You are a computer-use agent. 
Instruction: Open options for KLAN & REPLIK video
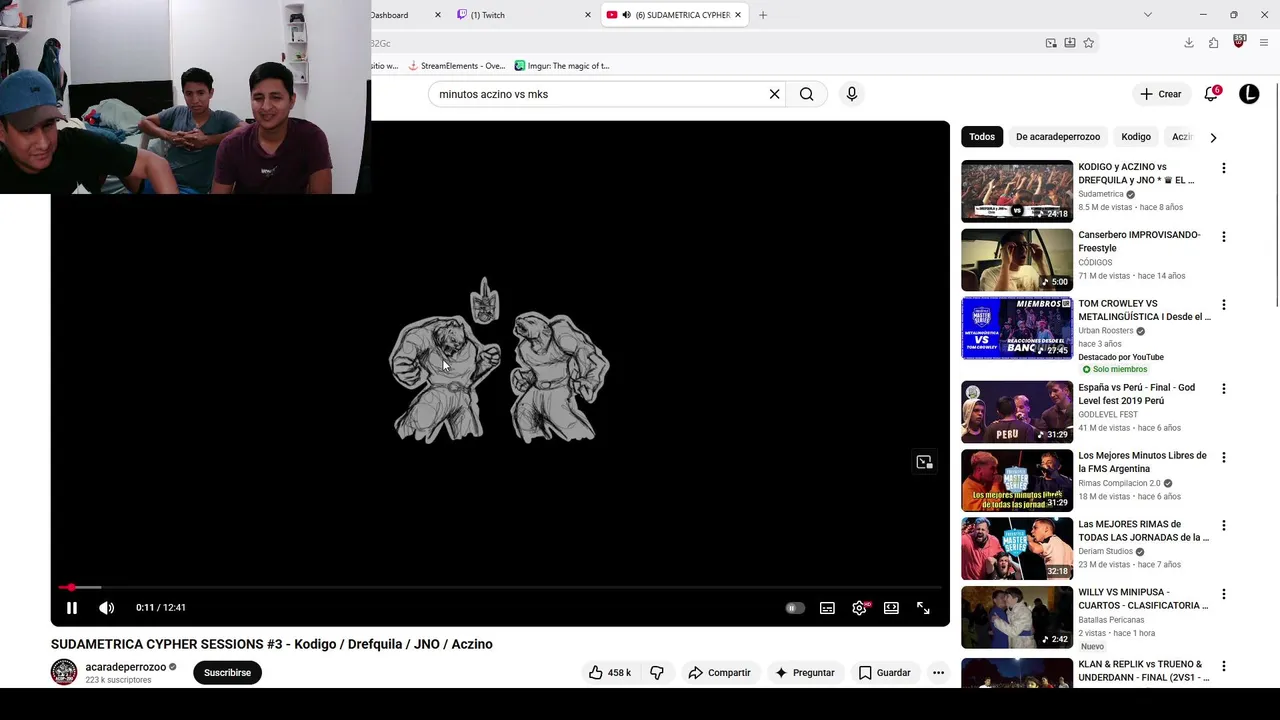(1223, 666)
